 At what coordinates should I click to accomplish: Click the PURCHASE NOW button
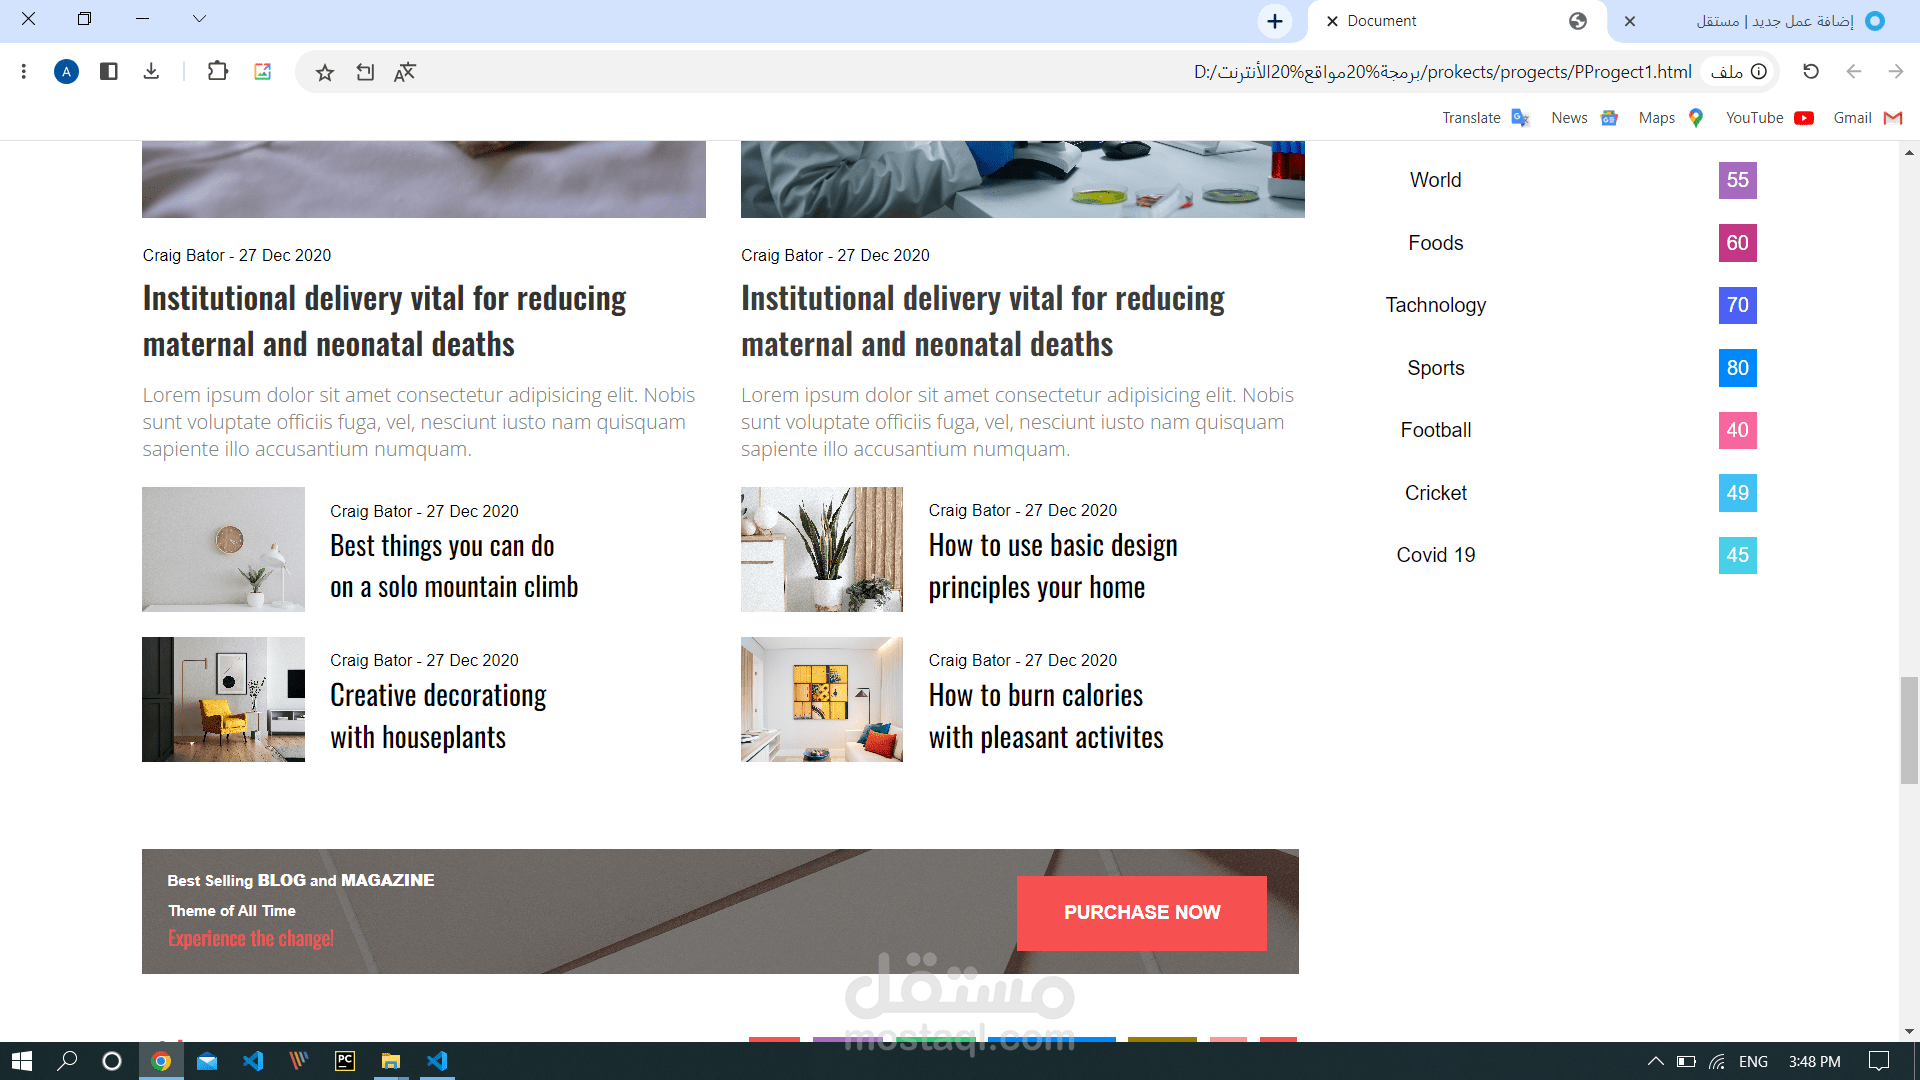point(1141,912)
